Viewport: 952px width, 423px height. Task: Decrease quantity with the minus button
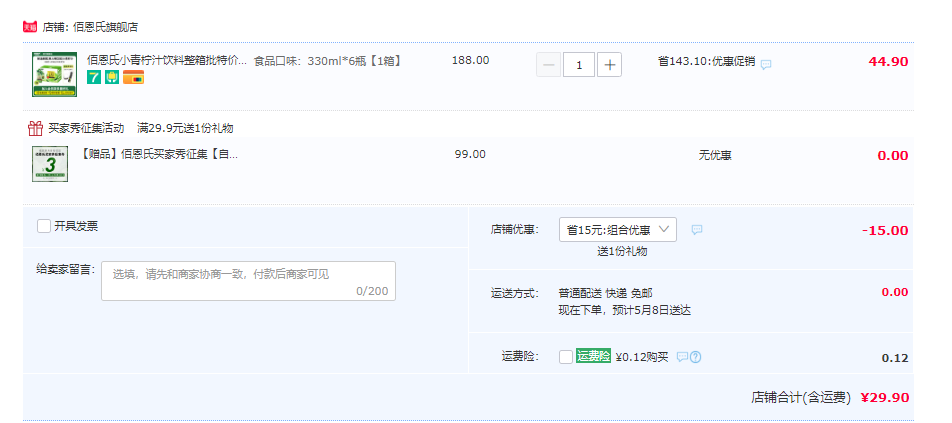548,64
